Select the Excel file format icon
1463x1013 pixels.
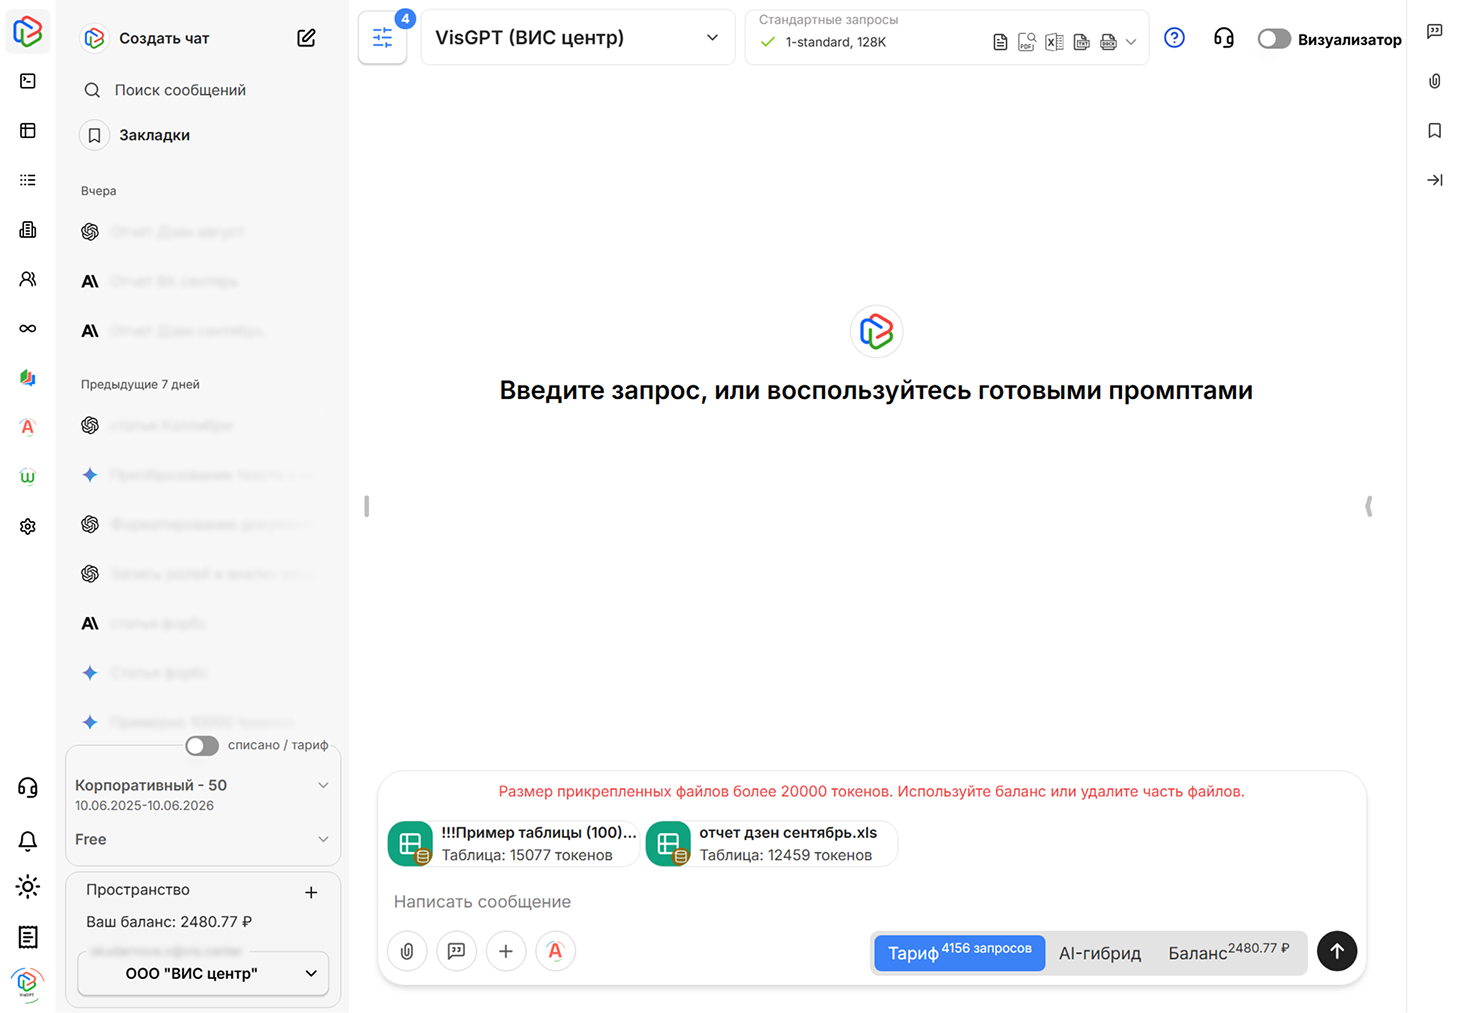pyautogui.click(x=1054, y=41)
